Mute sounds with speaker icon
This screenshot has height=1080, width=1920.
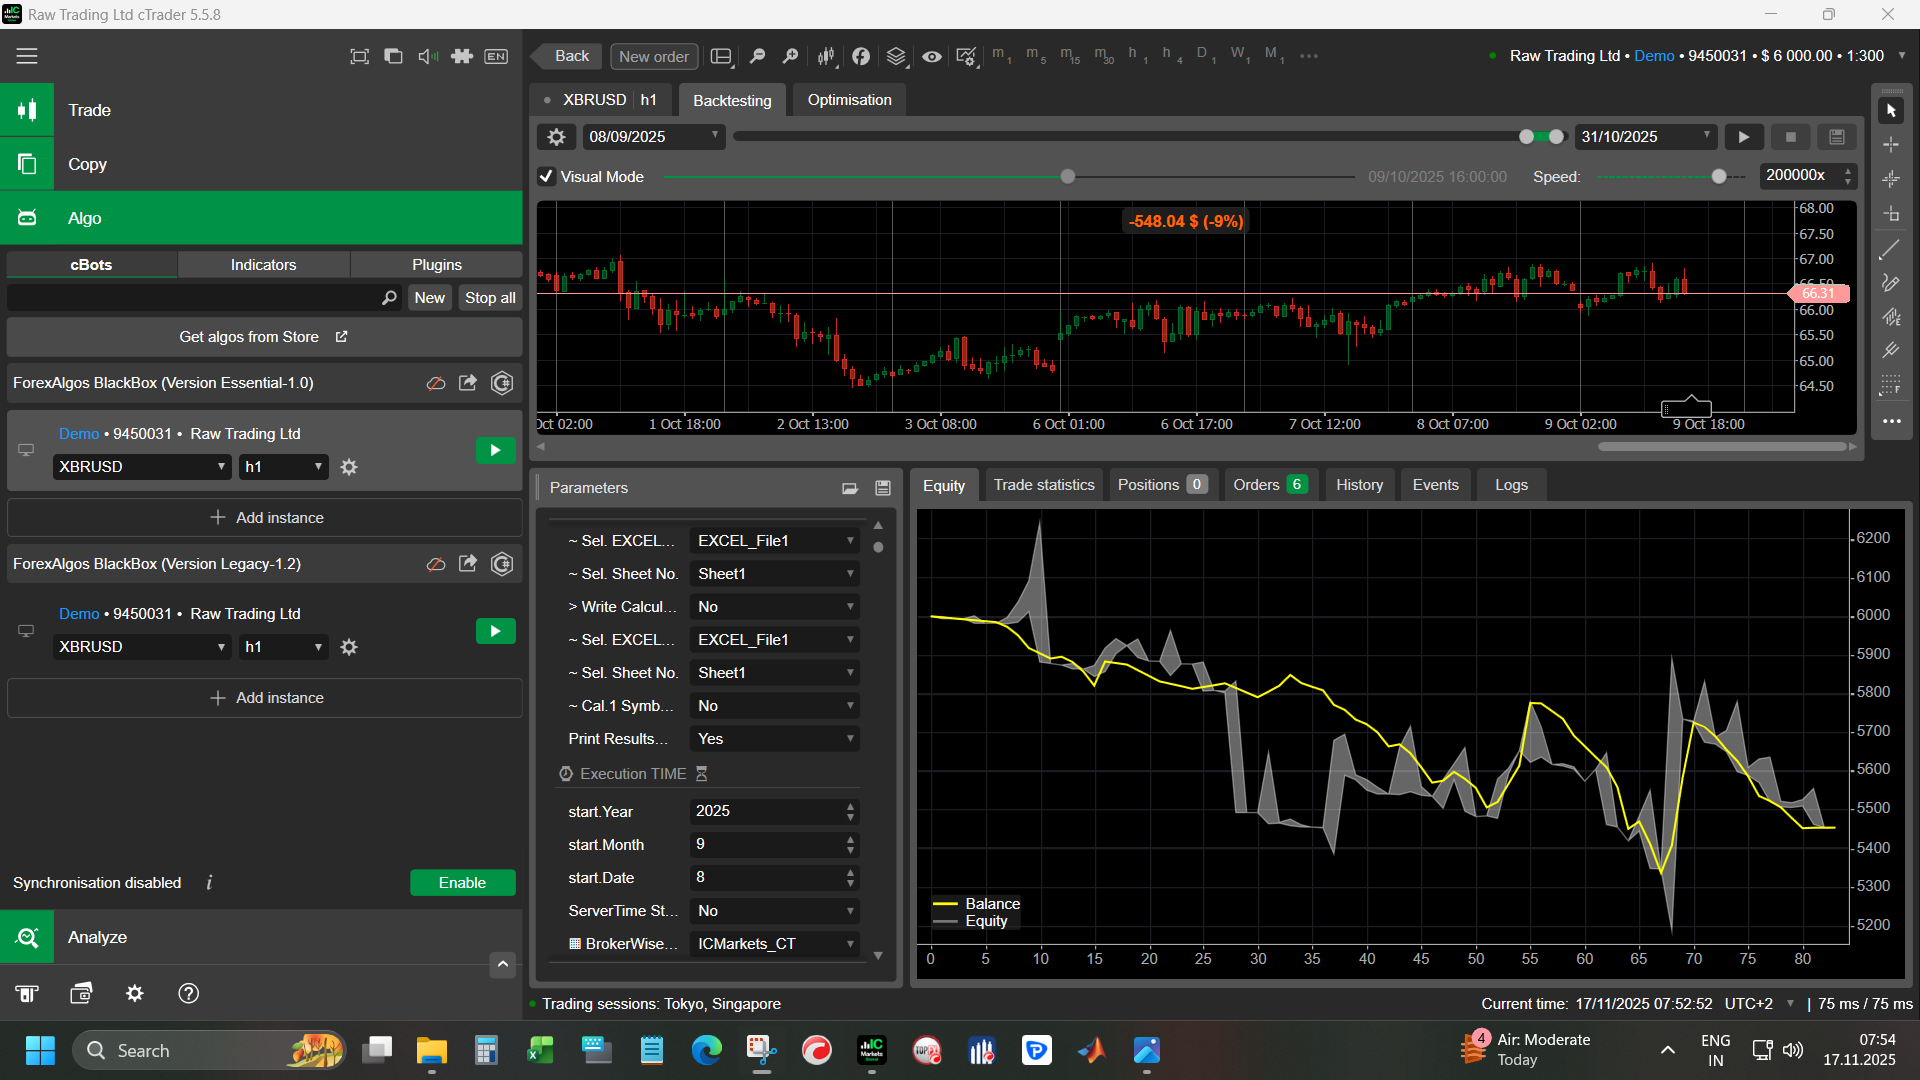(428, 57)
